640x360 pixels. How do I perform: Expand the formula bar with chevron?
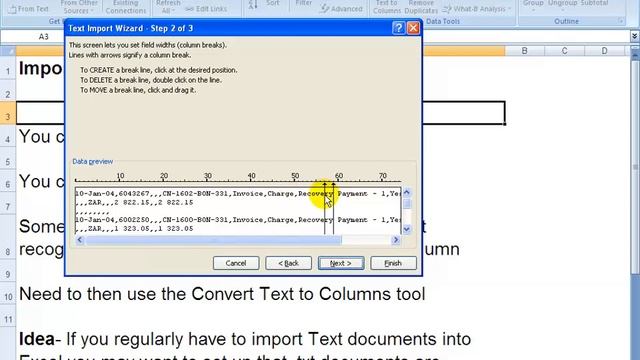coord(634,36)
